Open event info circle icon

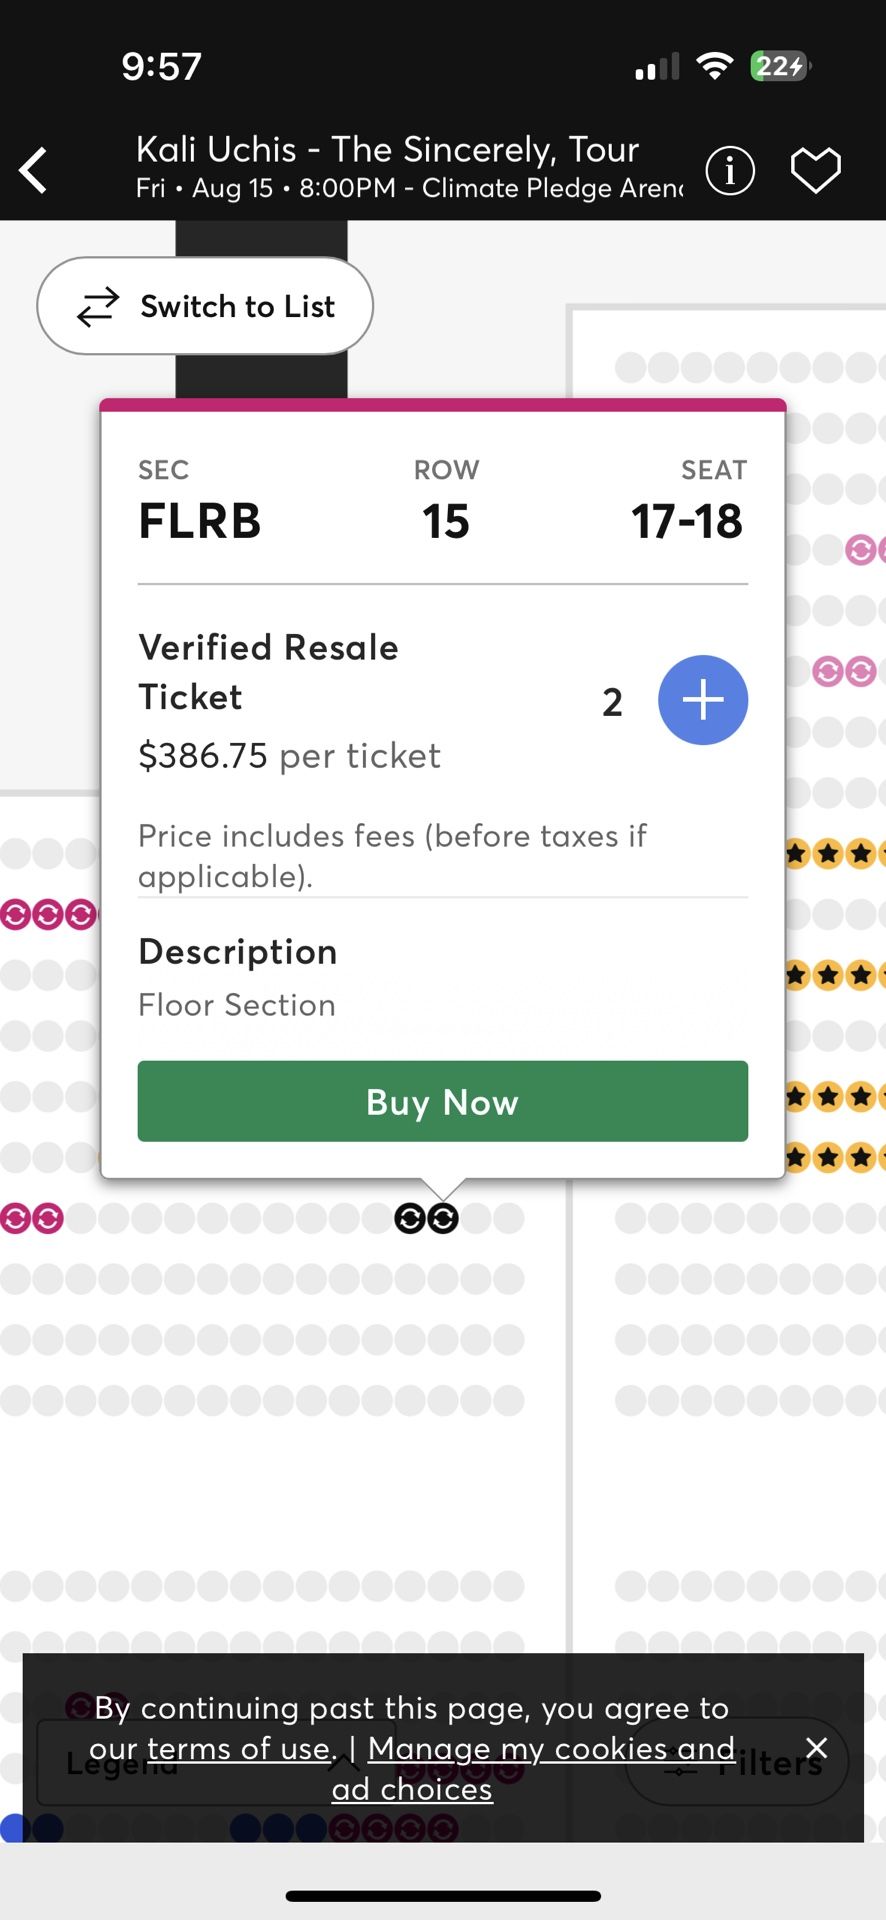(x=730, y=170)
